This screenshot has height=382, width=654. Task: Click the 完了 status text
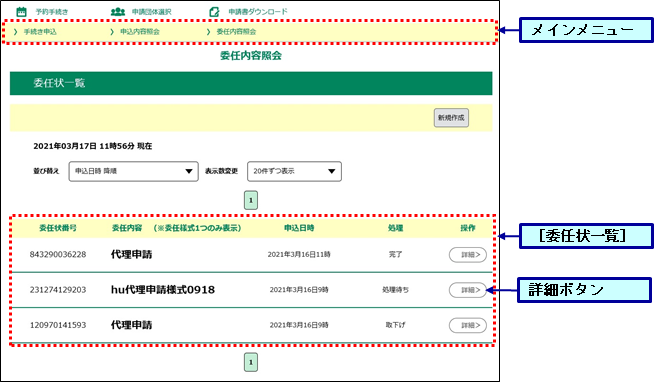[x=395, y=254]
